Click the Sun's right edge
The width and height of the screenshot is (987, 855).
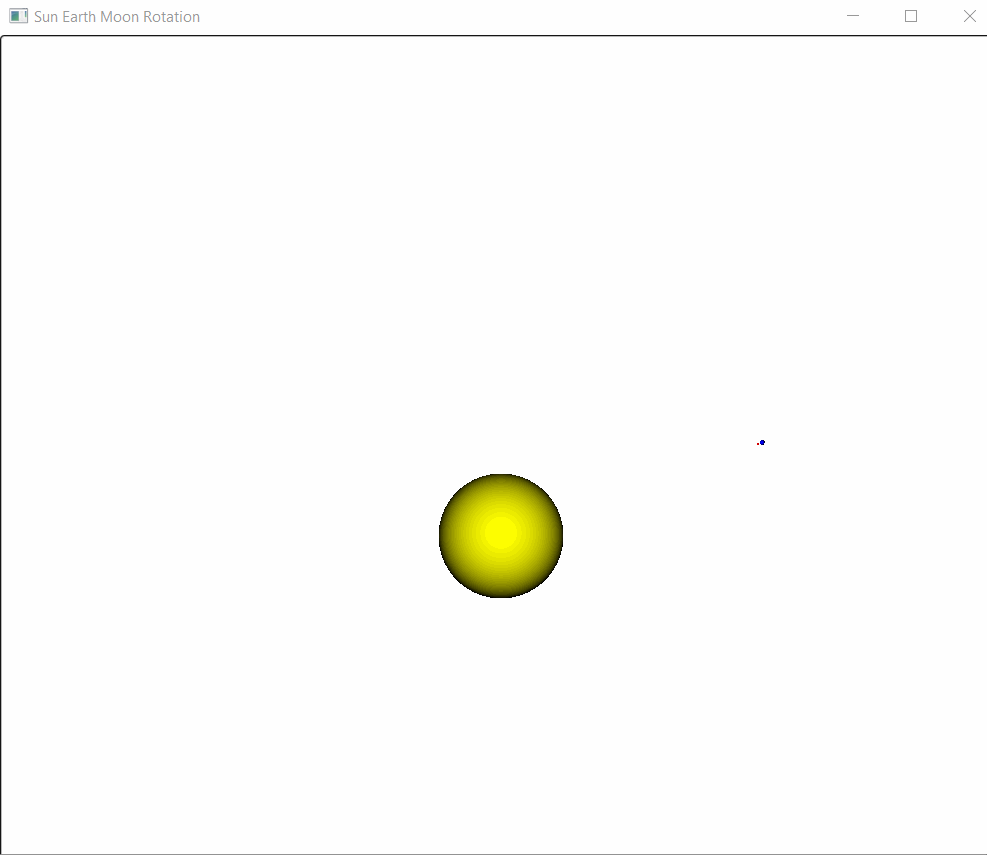(x=560, y=536)
